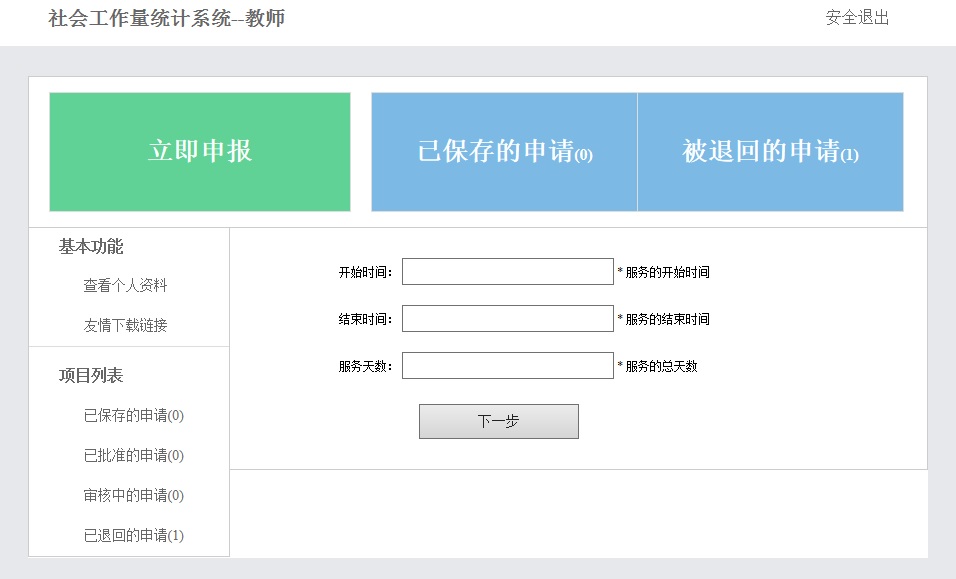Screen dimensions: 956x579
Task: Select 已批准的申请(0) in the sidebar
Action: (134, 455)
